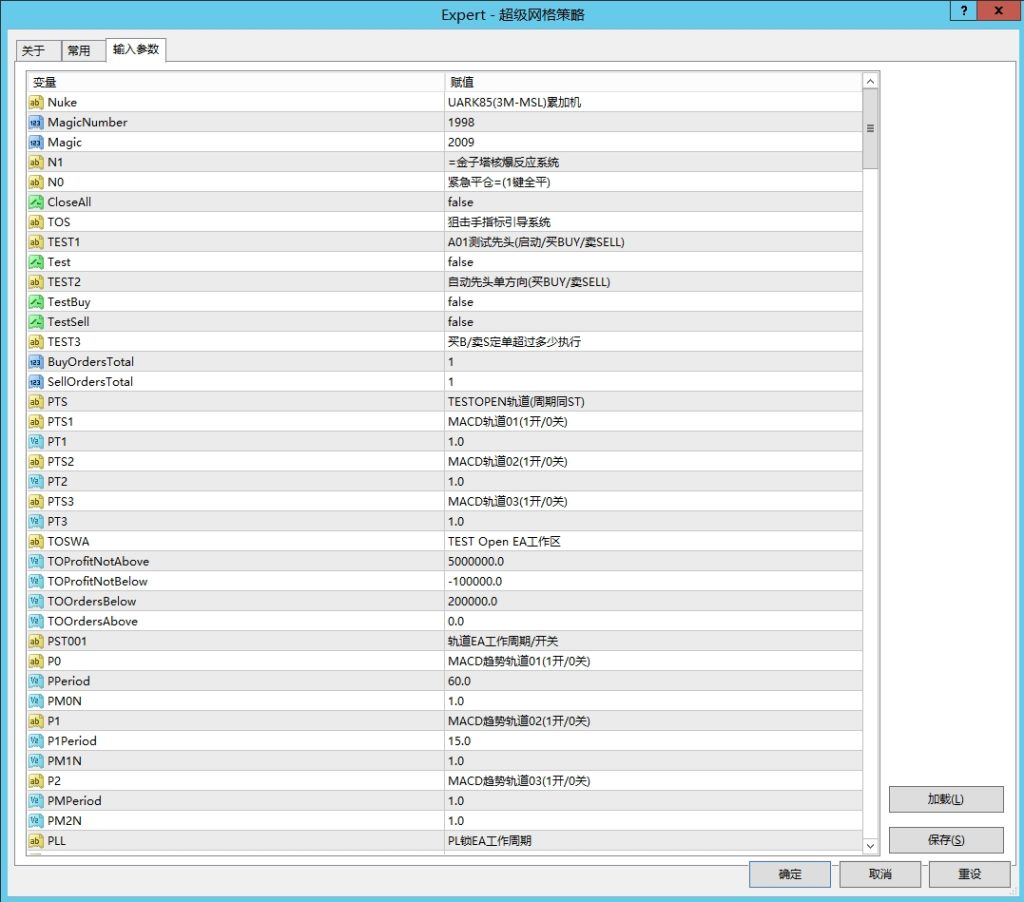This screenshot has height=902, width=1024.
Task: Switch to the 关于 tab
Action: [x=33, y=51]
